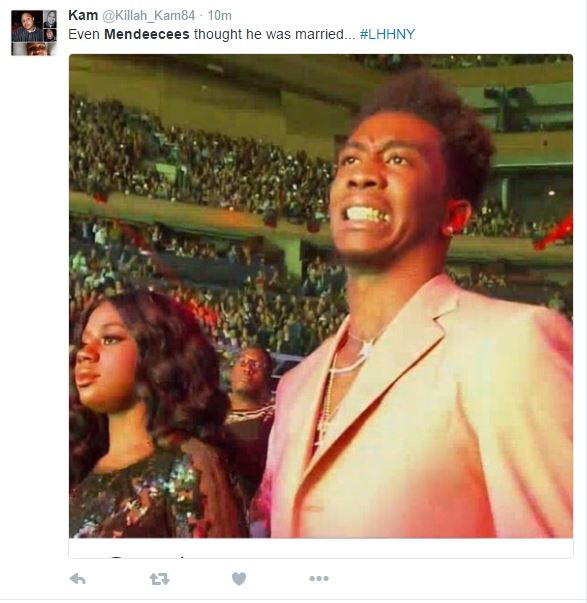Click the display name Kam
Viewport: 587px width, 603px height.
click(83, 15)
